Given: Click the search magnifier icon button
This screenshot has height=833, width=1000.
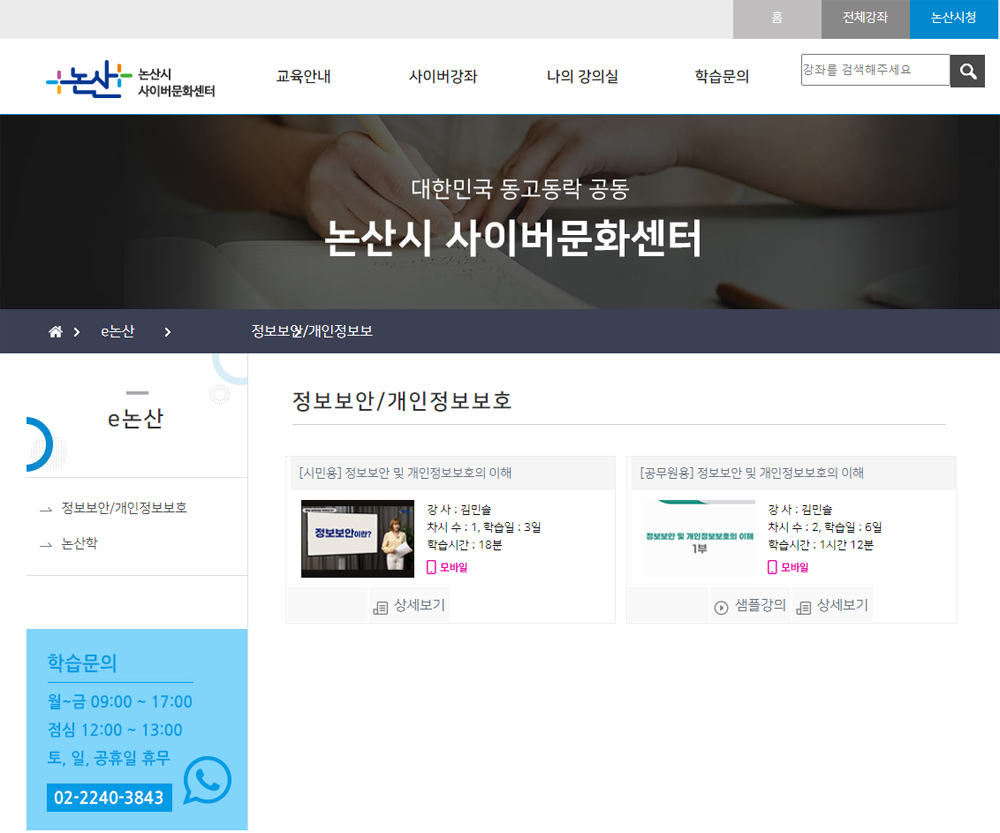Looking at the screenshot, I should [967, 71].
